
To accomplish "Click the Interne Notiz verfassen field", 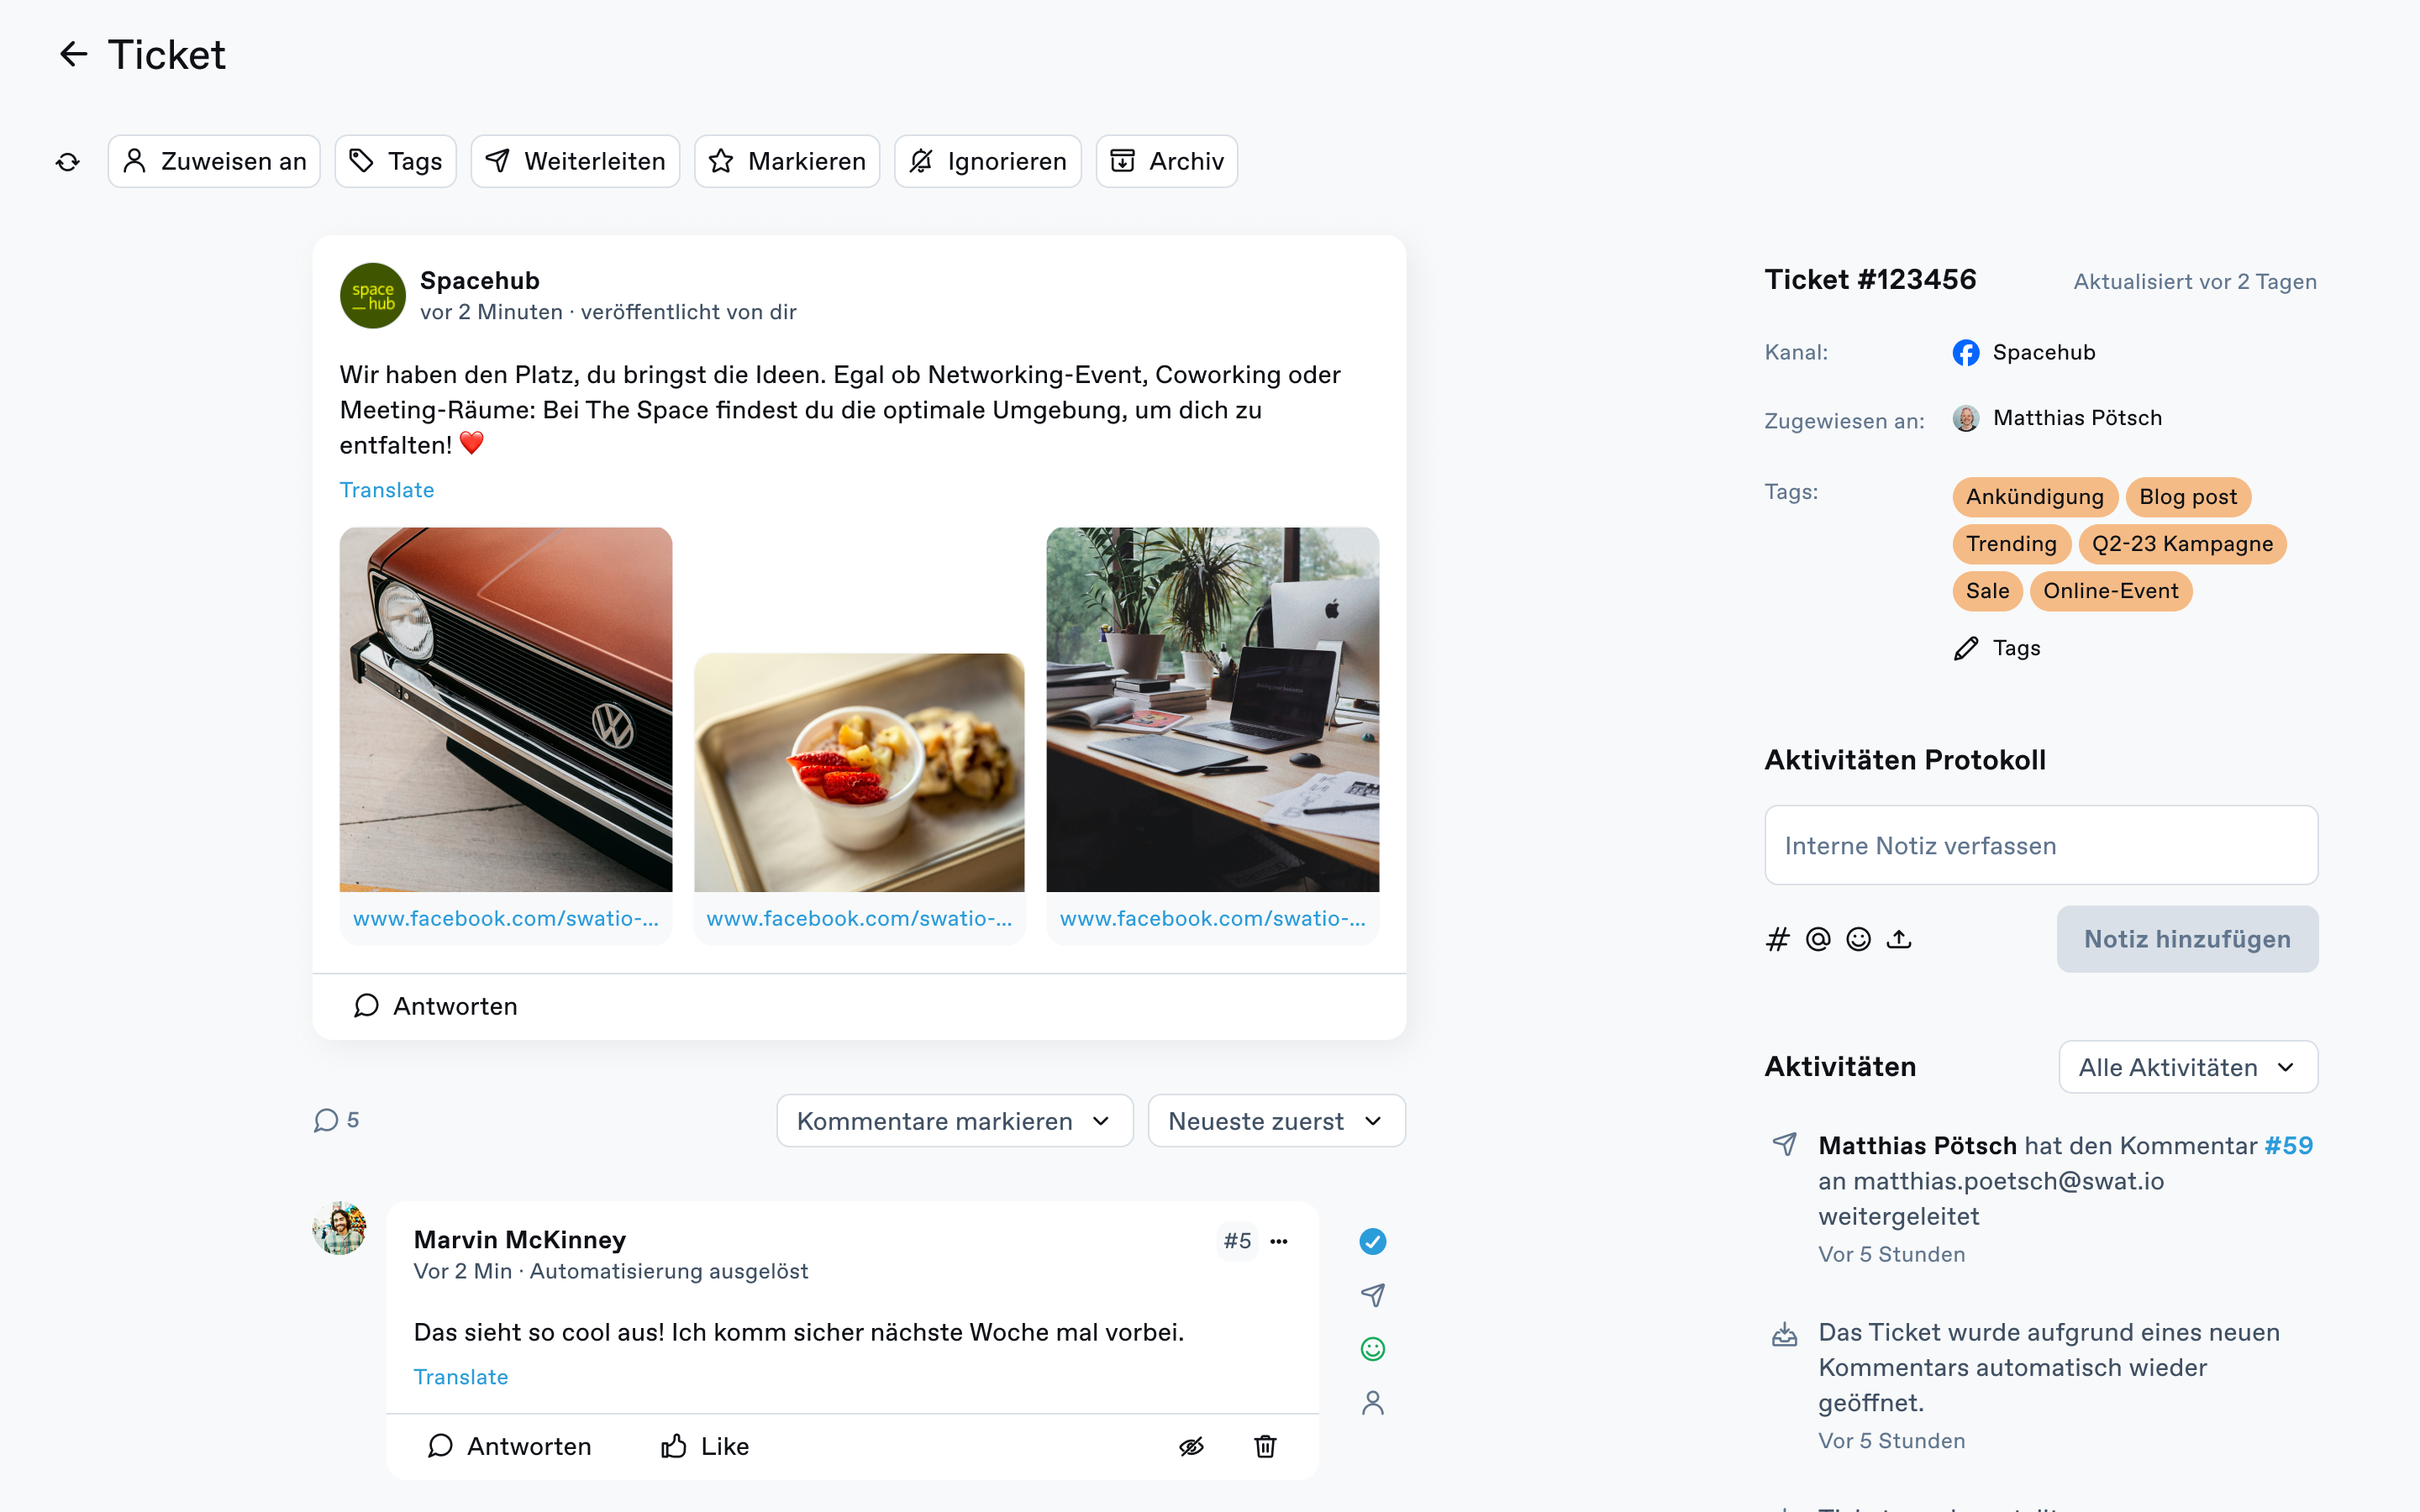I will 2041,845.
